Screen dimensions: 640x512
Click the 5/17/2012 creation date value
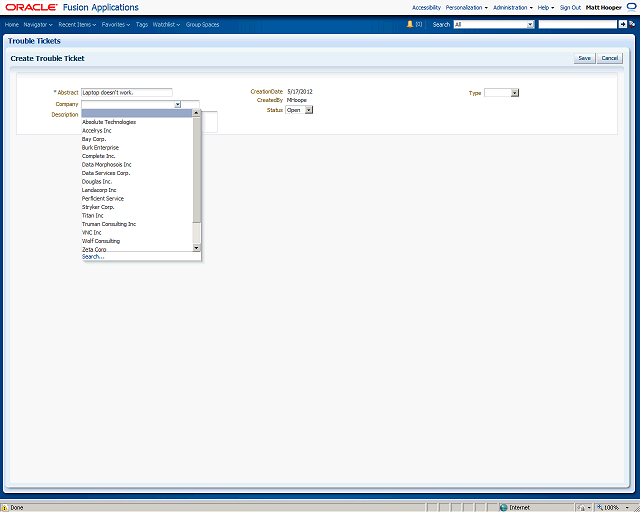pyautogui.click(x=300, y=91)
